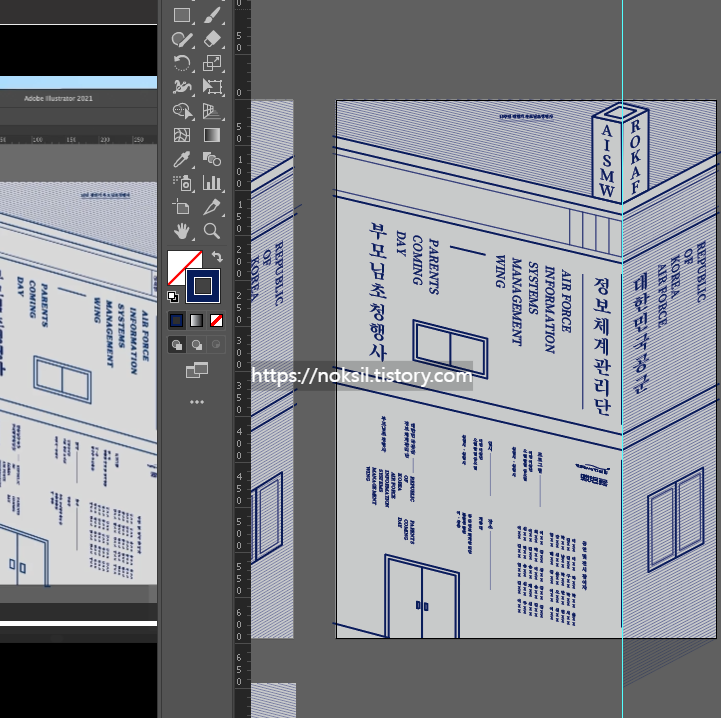This screenshot has width=721, height=718.
Task: Apply Gradient mode button
Action: 196,321
